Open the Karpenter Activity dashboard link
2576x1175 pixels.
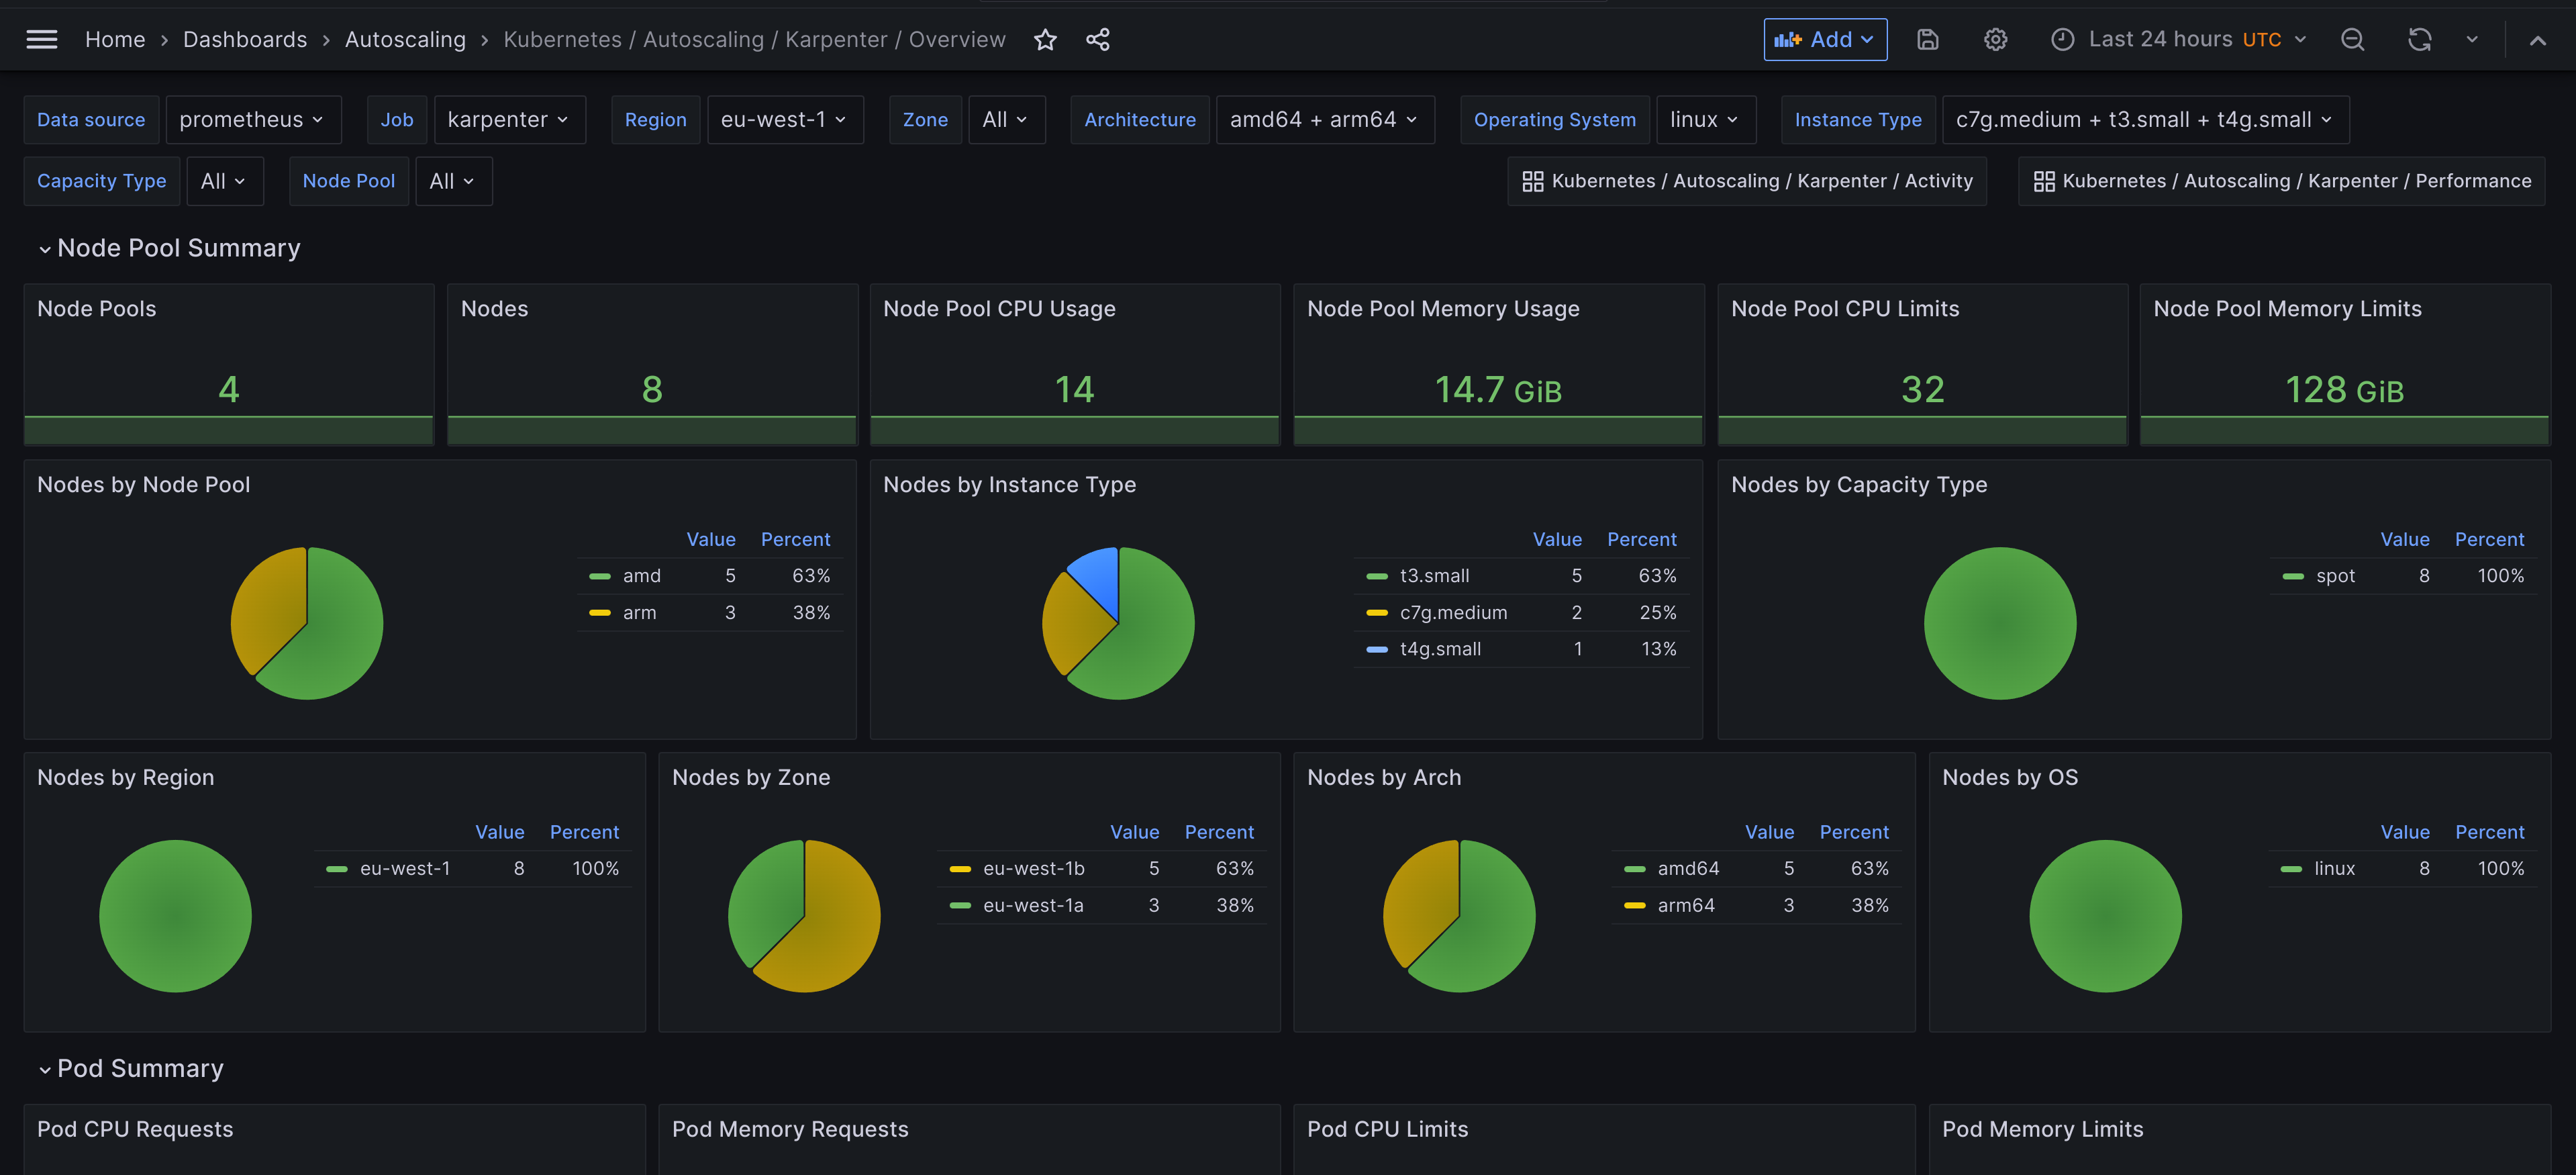click(1747, 181)
